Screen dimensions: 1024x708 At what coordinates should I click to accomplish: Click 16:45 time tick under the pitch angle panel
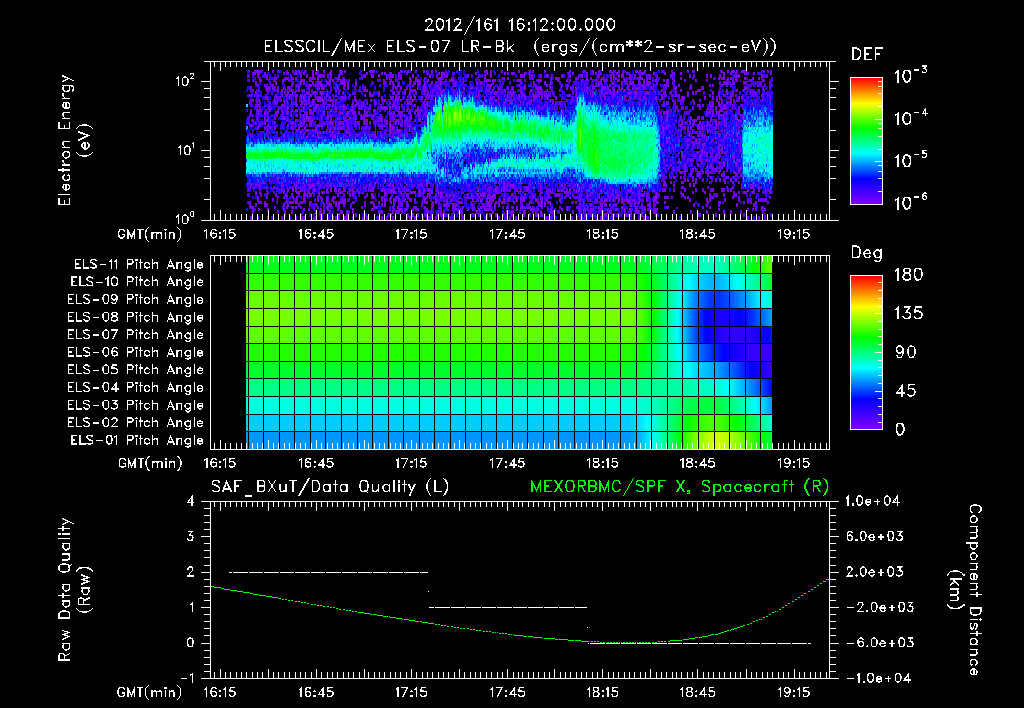click(x=315, y=463)
